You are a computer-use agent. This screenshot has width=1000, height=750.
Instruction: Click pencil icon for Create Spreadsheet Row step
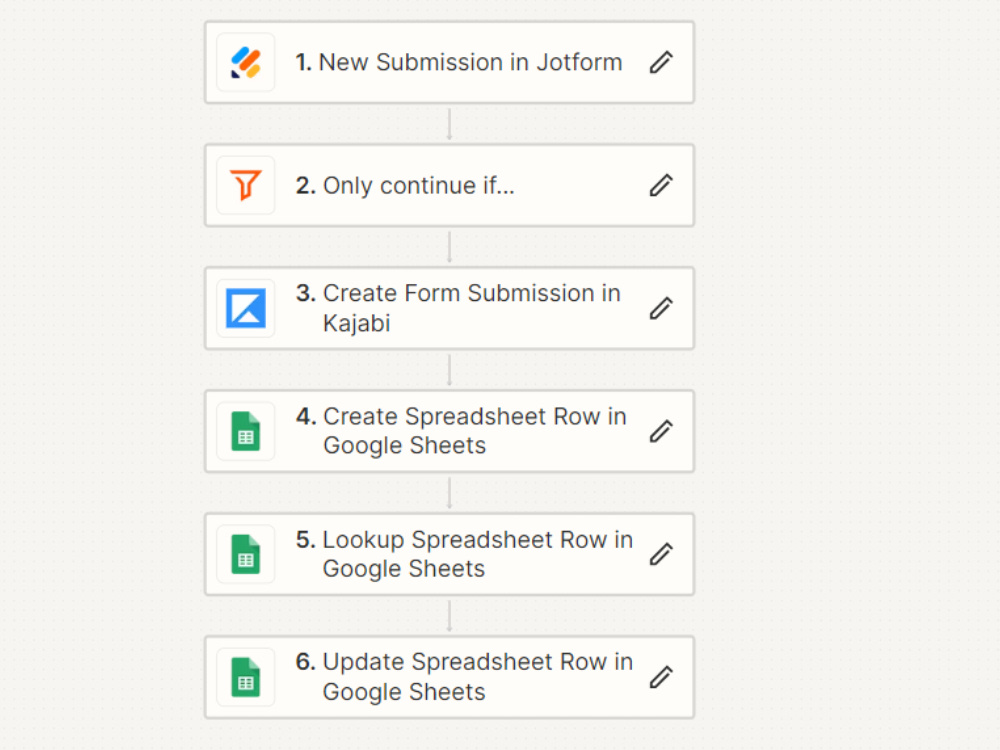pos(661,432)
